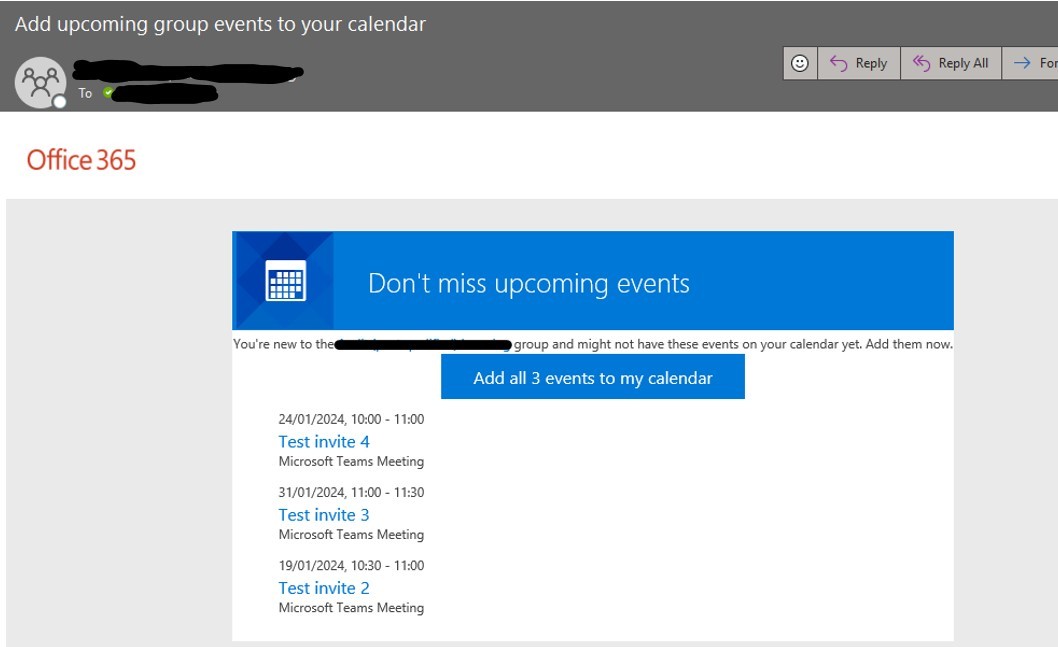Screen dimensions: 1058x647
Task: Click the 'To' recipient label
Action: tap(85, 93)
